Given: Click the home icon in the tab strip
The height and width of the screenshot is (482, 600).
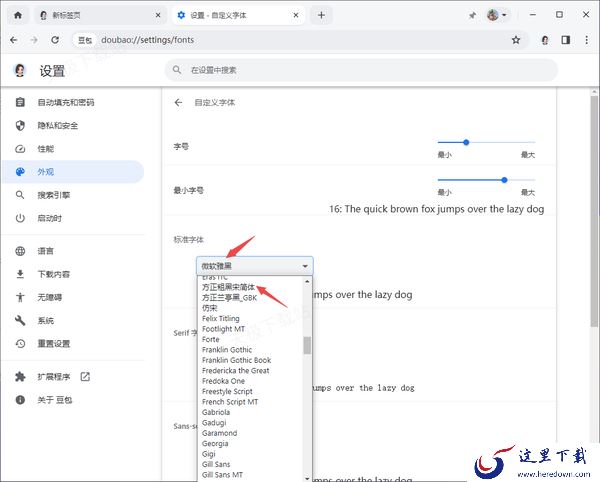Looking at the screenshot, I should [x=18, y=15].
